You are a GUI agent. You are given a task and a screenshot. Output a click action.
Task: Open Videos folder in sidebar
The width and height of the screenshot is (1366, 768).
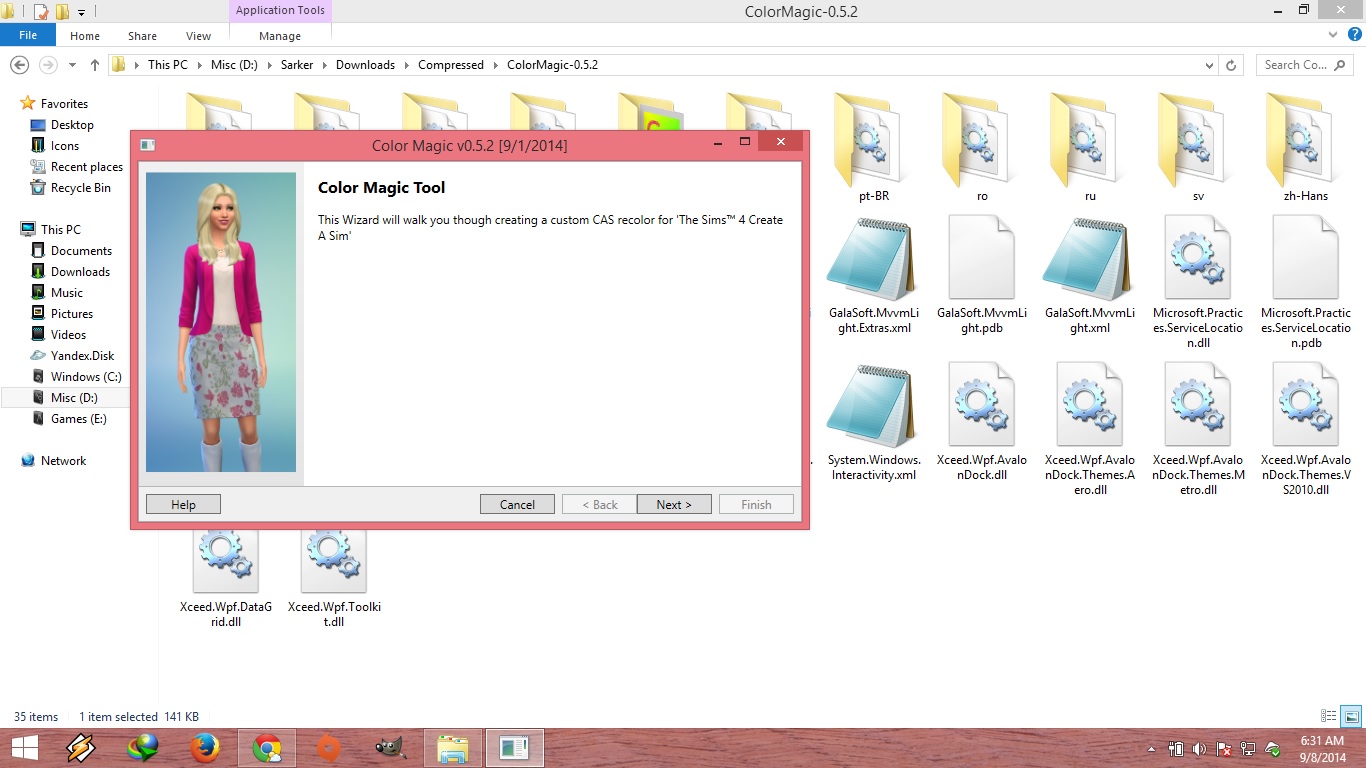point(68,335)
